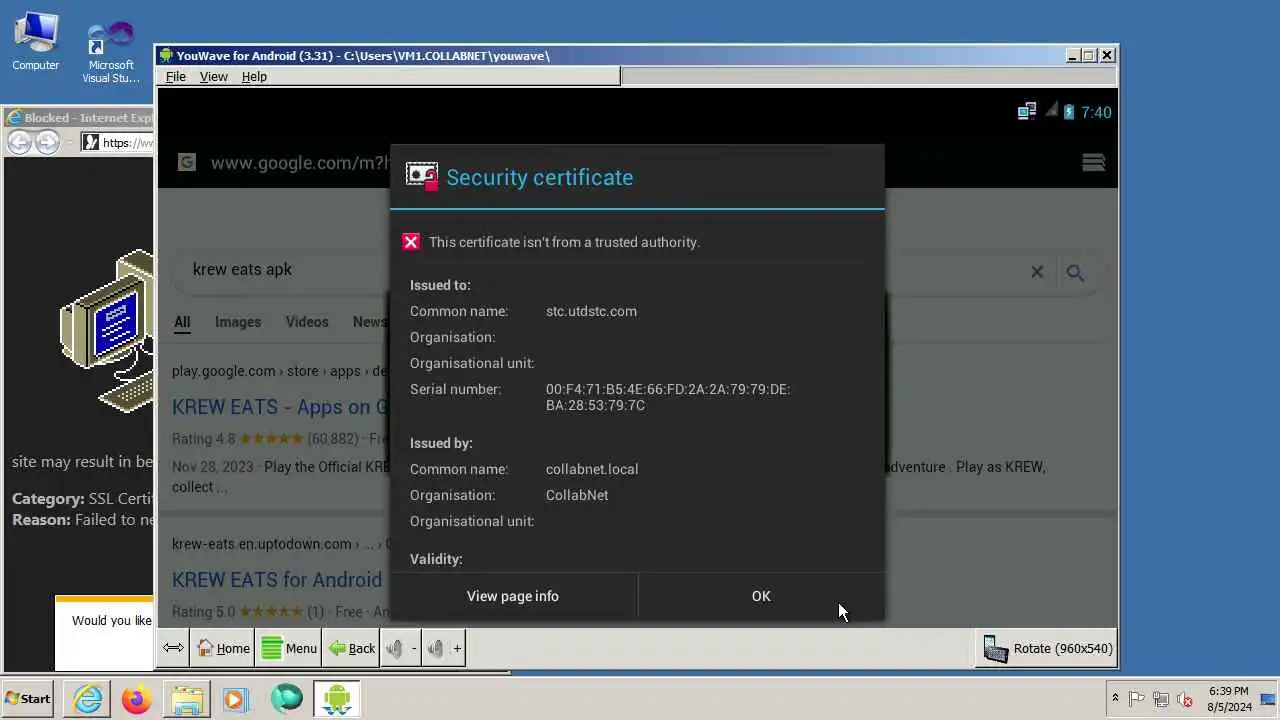Image resolution: width=1280 pixels, height=720 pixels.
Task: Click issuer common name collabnet.local
Action: [x=592, y=469]
